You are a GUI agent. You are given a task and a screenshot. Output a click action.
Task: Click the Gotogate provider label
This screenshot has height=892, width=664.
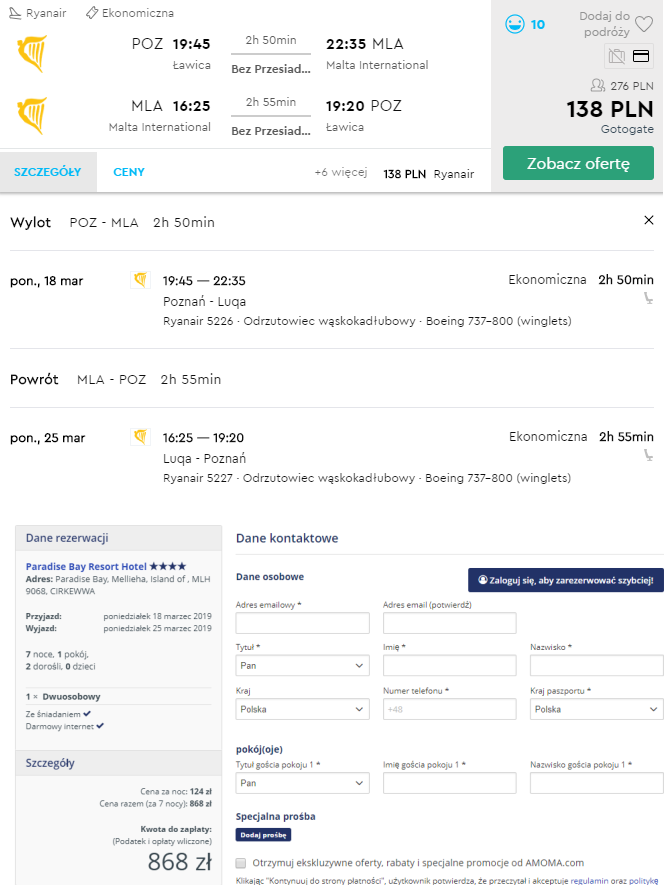pos(627,129)
